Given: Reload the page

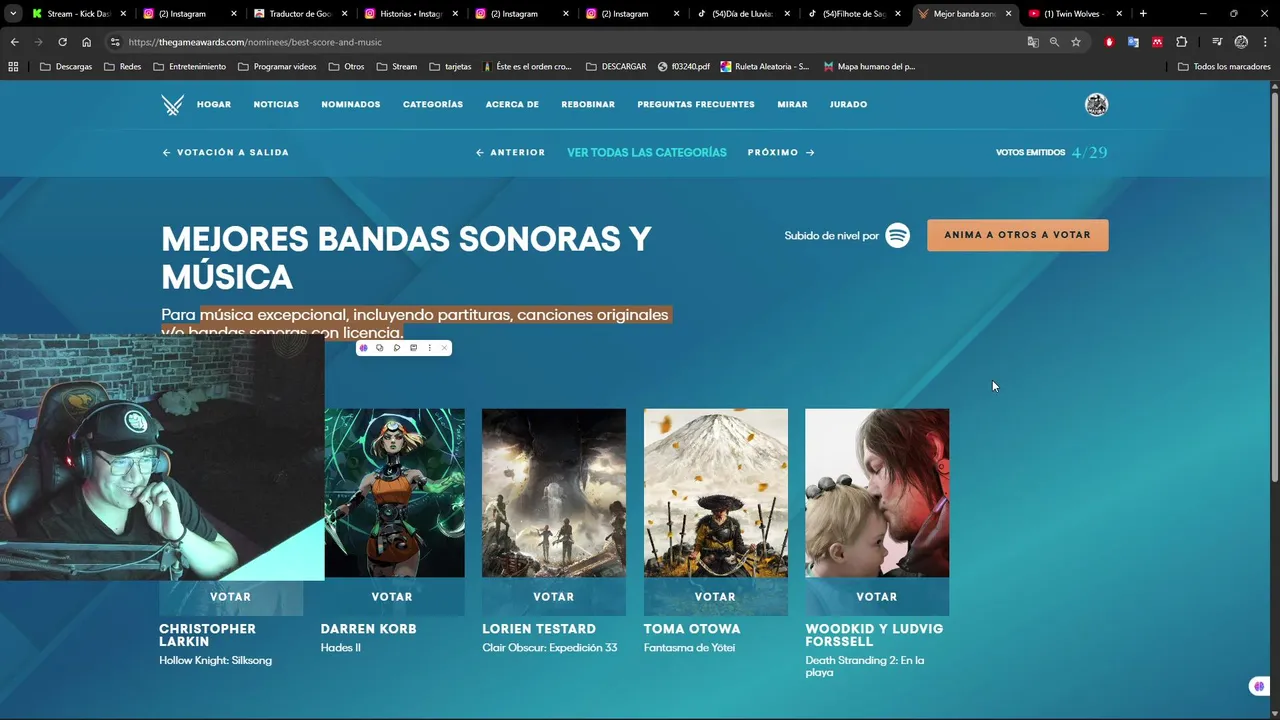Looking at the screenshot, I should pos(62,42).
